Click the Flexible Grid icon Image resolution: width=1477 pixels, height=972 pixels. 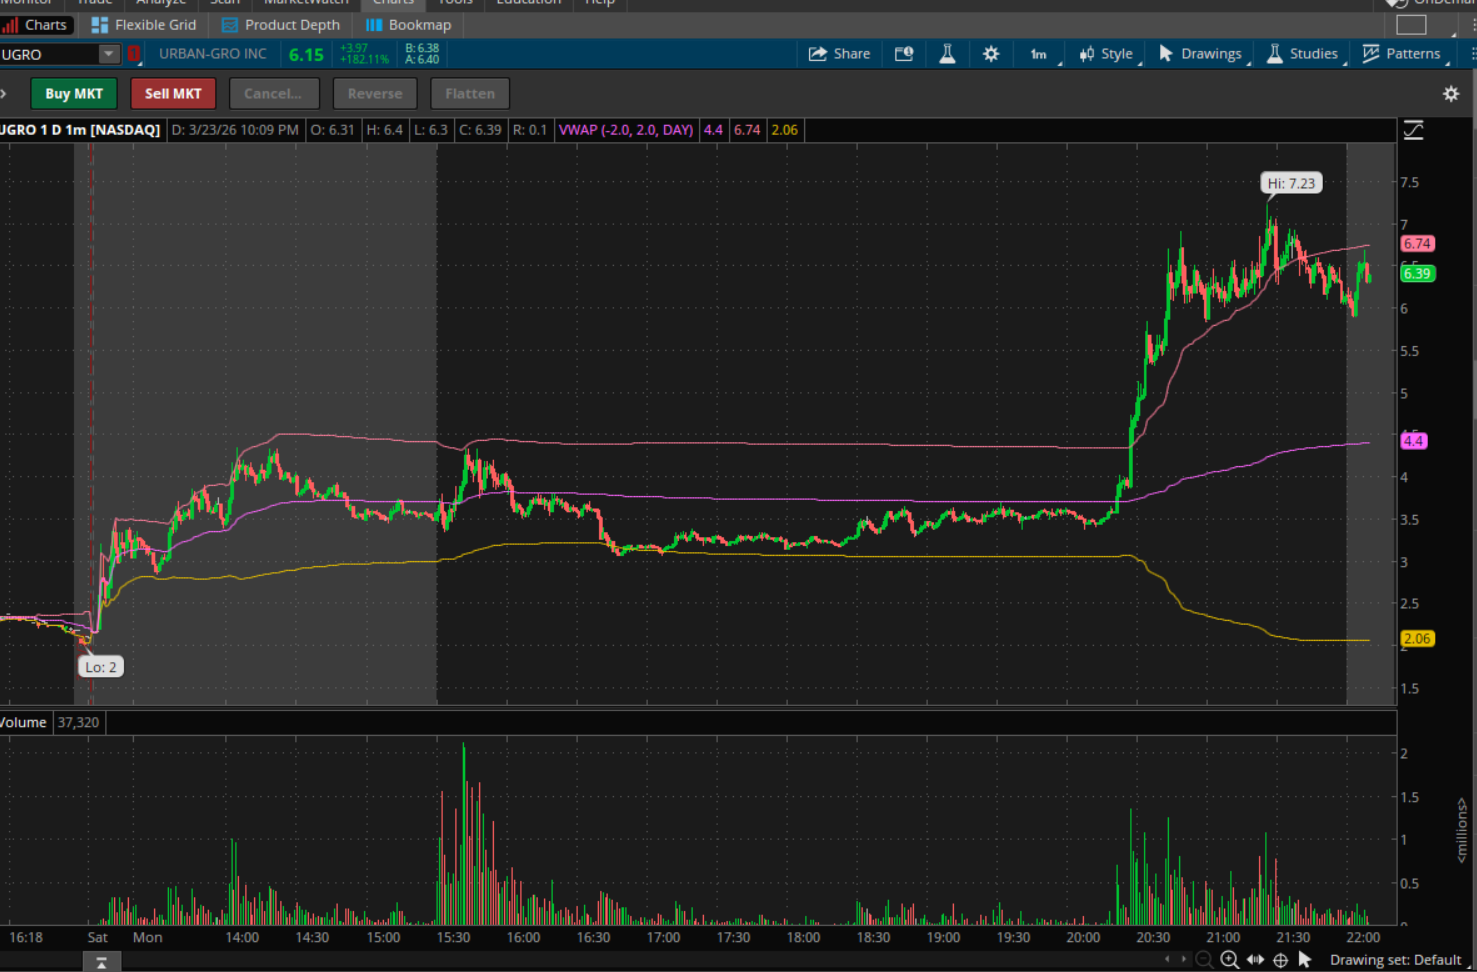point(100,25)
